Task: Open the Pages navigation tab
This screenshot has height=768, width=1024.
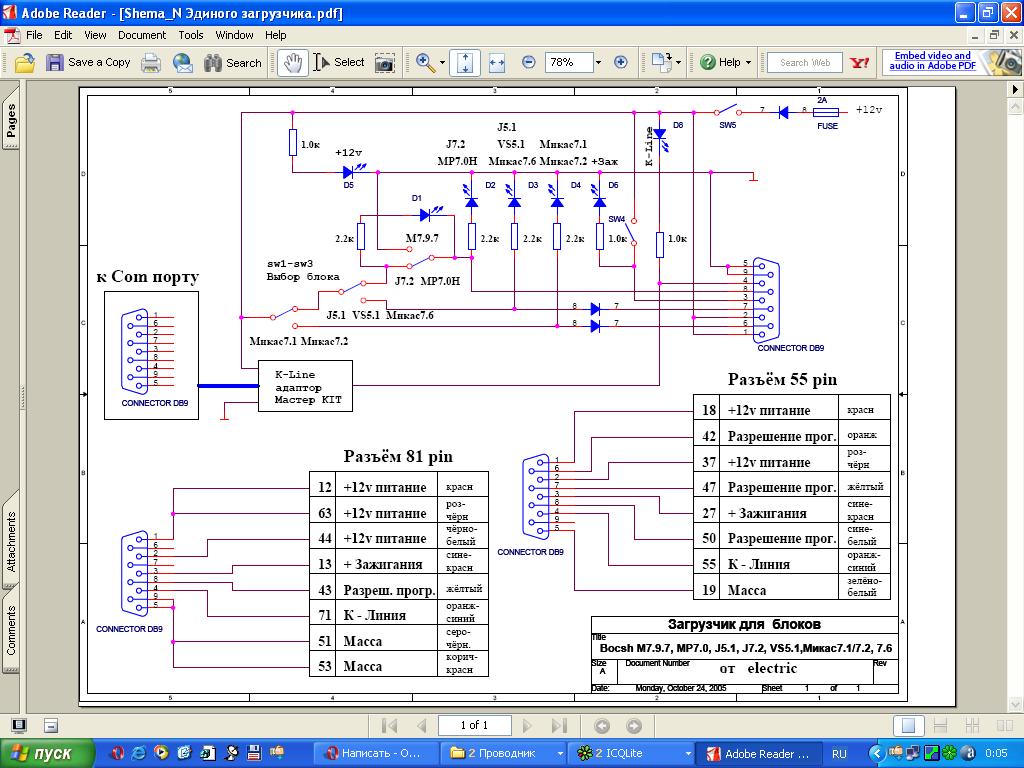Action: (11, 119)
